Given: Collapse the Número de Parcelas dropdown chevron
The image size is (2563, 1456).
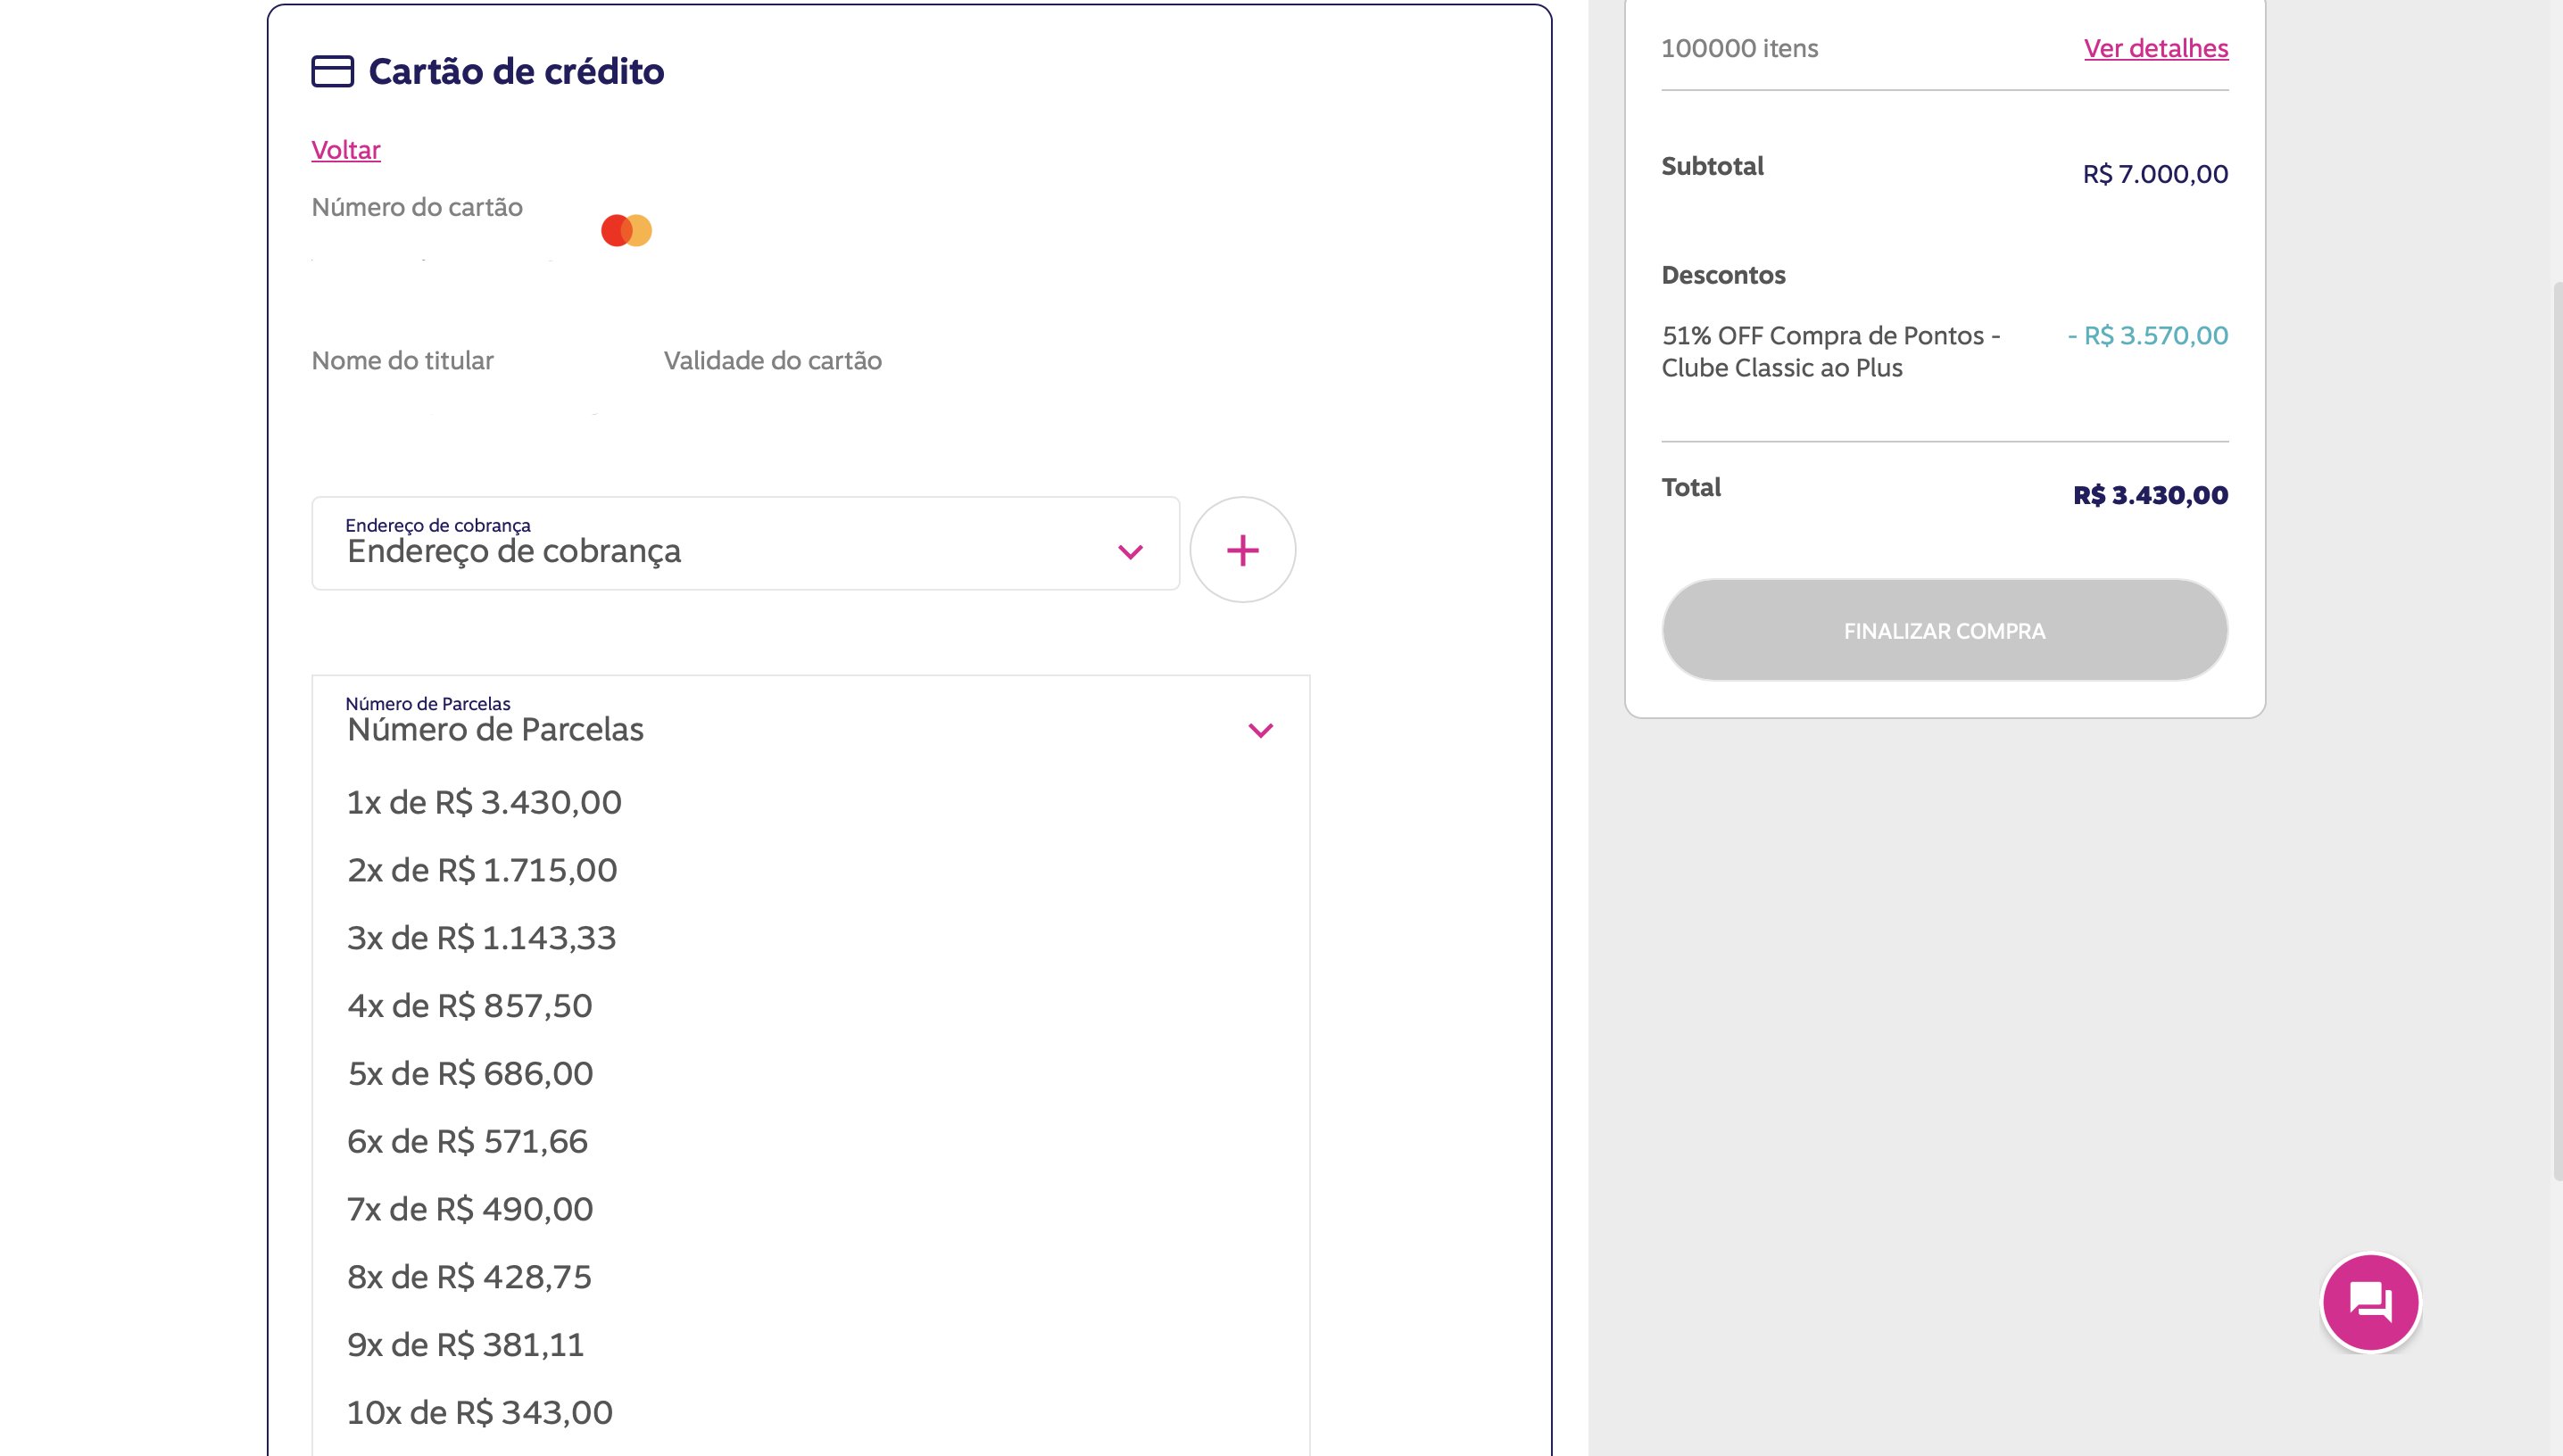Looking at the screenshot, I should [x=1260, y=730].
